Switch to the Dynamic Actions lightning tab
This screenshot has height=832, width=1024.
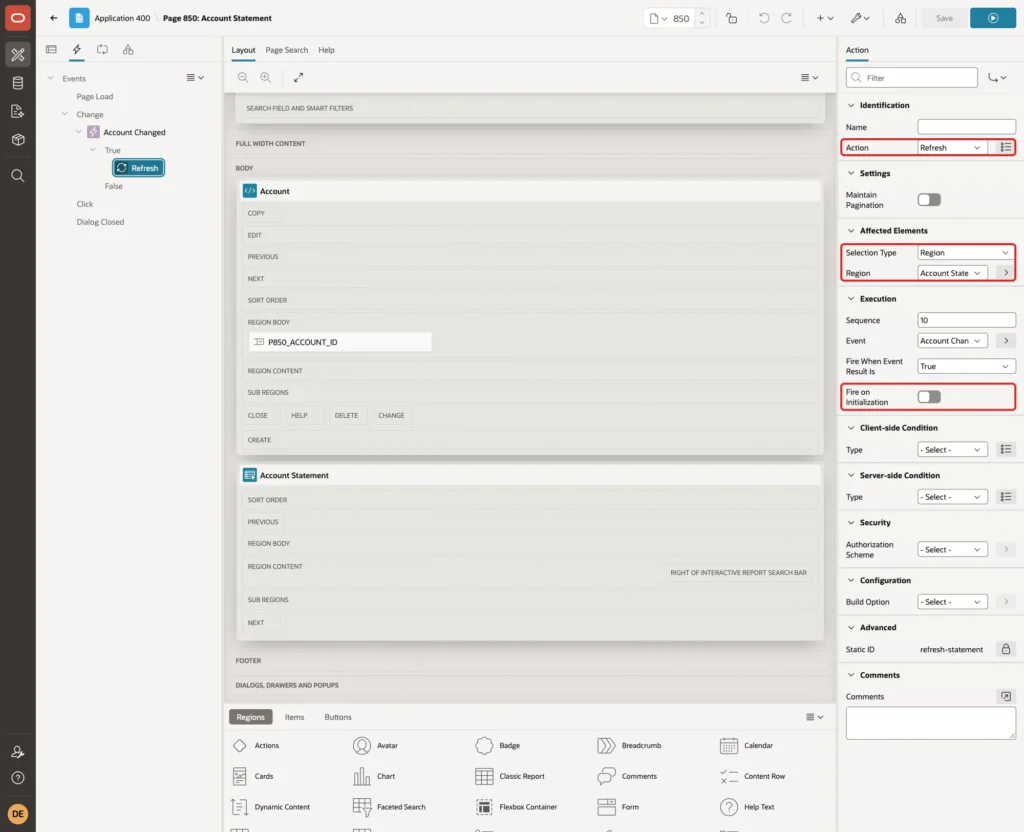(76, 50)
